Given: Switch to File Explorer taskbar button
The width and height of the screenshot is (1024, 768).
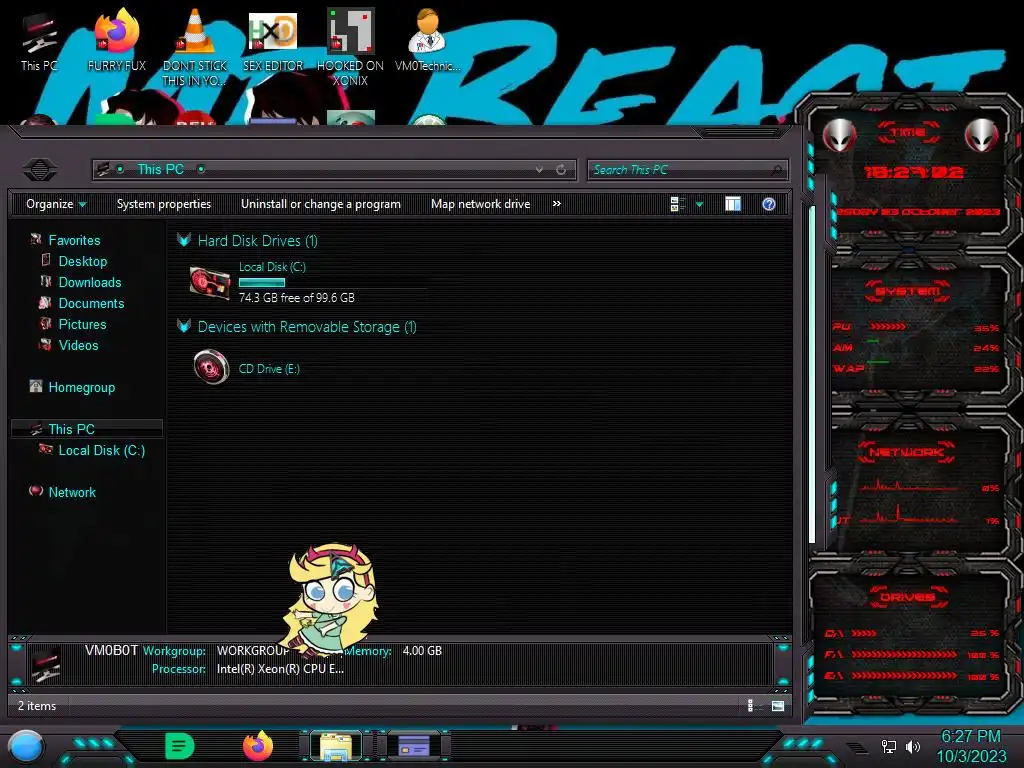Looking at the screenshot, I should click(336, 746).
